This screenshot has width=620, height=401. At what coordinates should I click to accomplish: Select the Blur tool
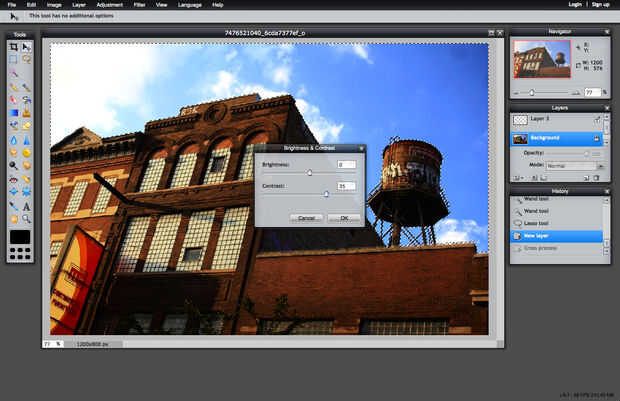pos(14,140)
